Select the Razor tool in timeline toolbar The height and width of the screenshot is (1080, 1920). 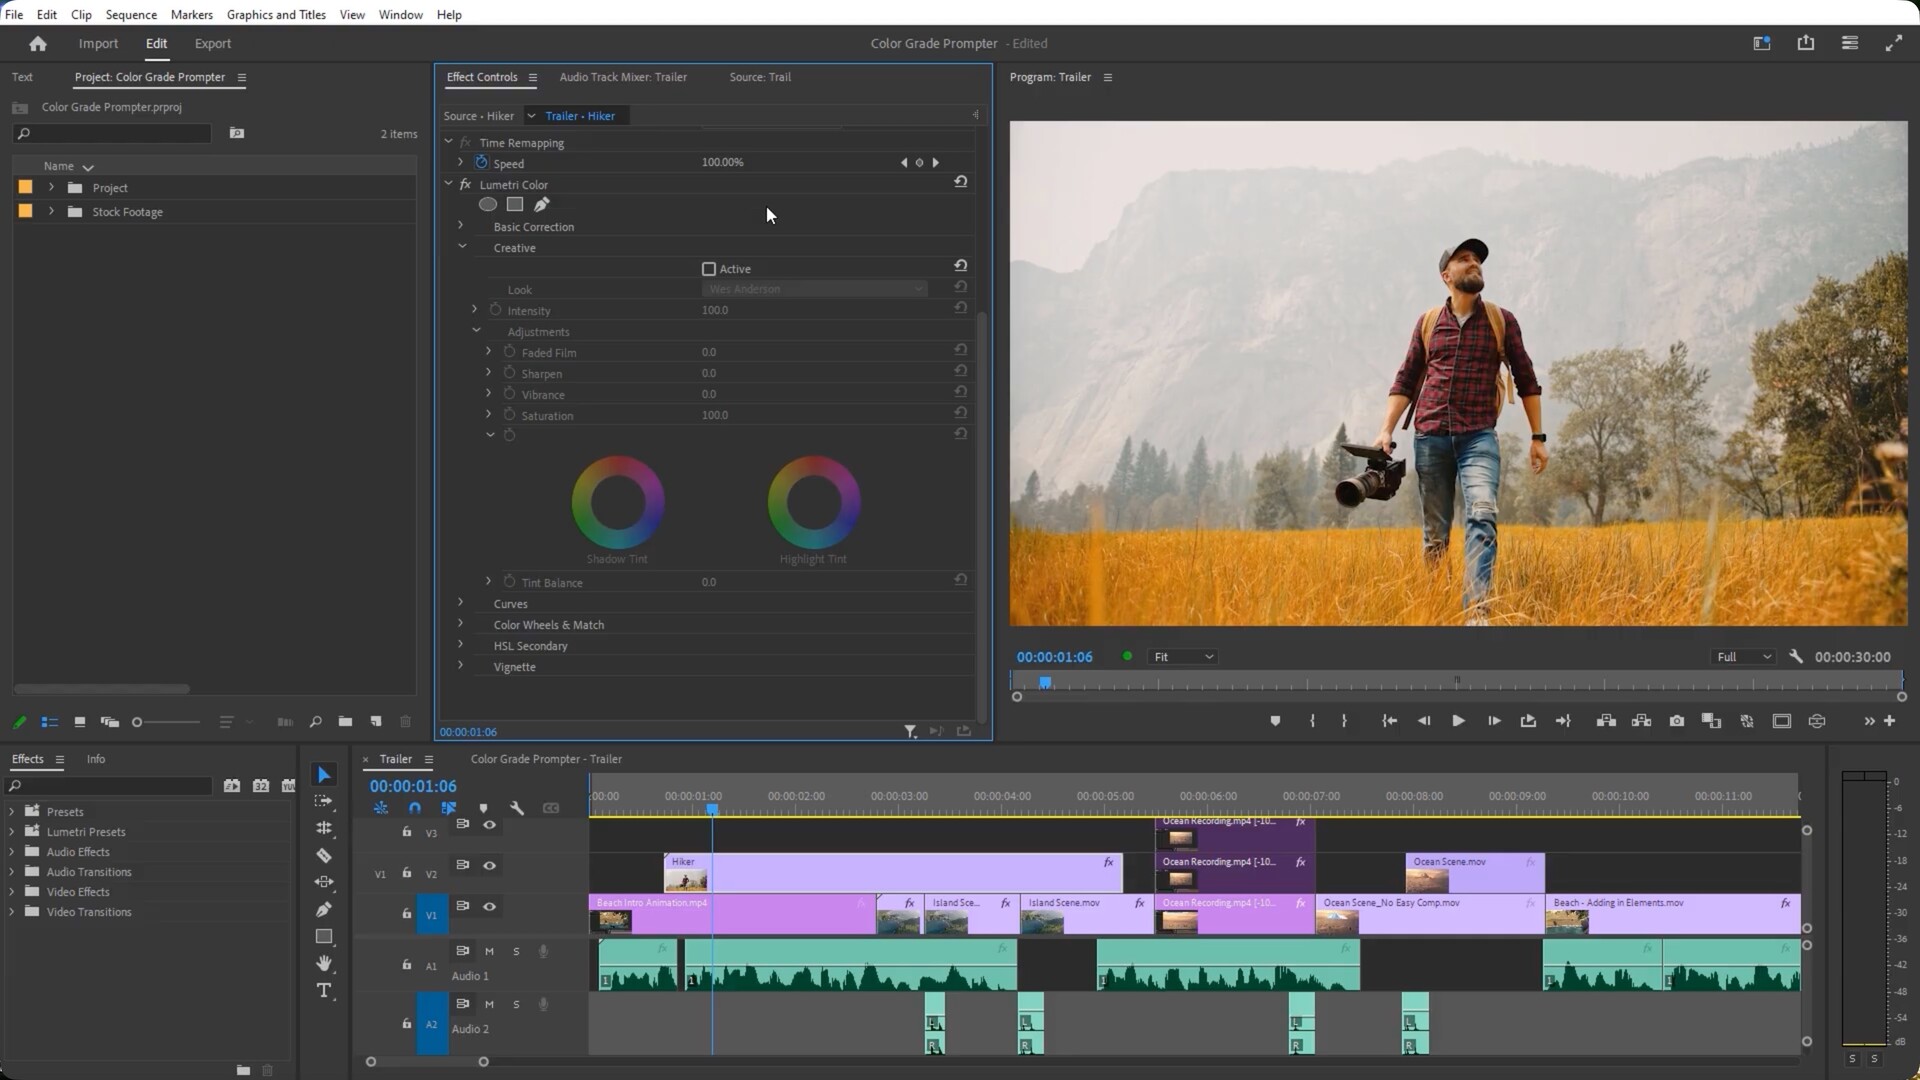[x=324, y=856]
